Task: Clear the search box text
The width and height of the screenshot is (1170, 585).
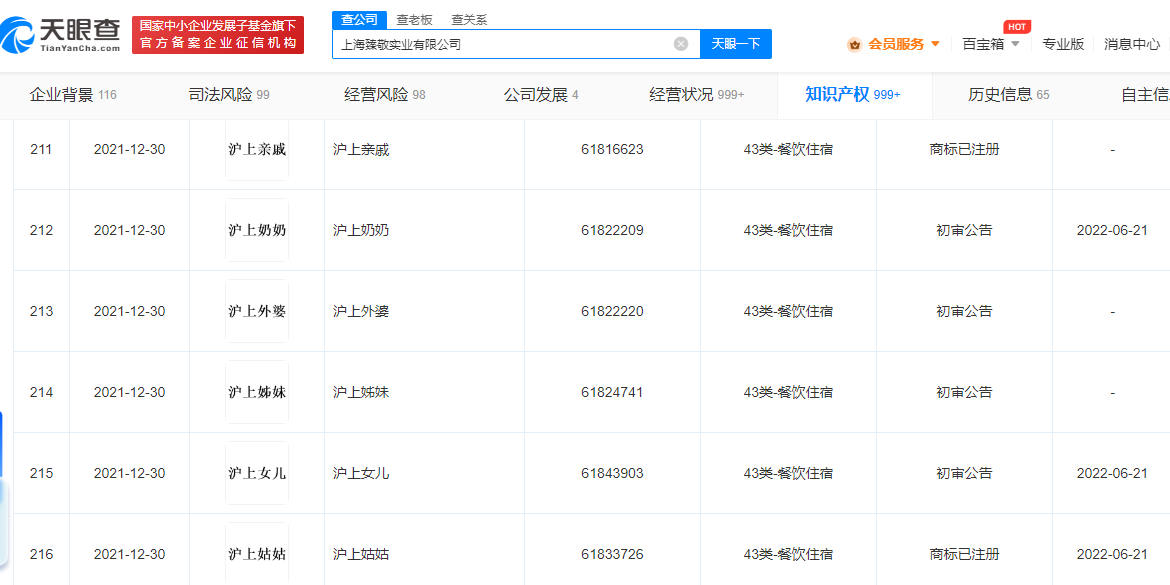Action: tap(681, 44)
